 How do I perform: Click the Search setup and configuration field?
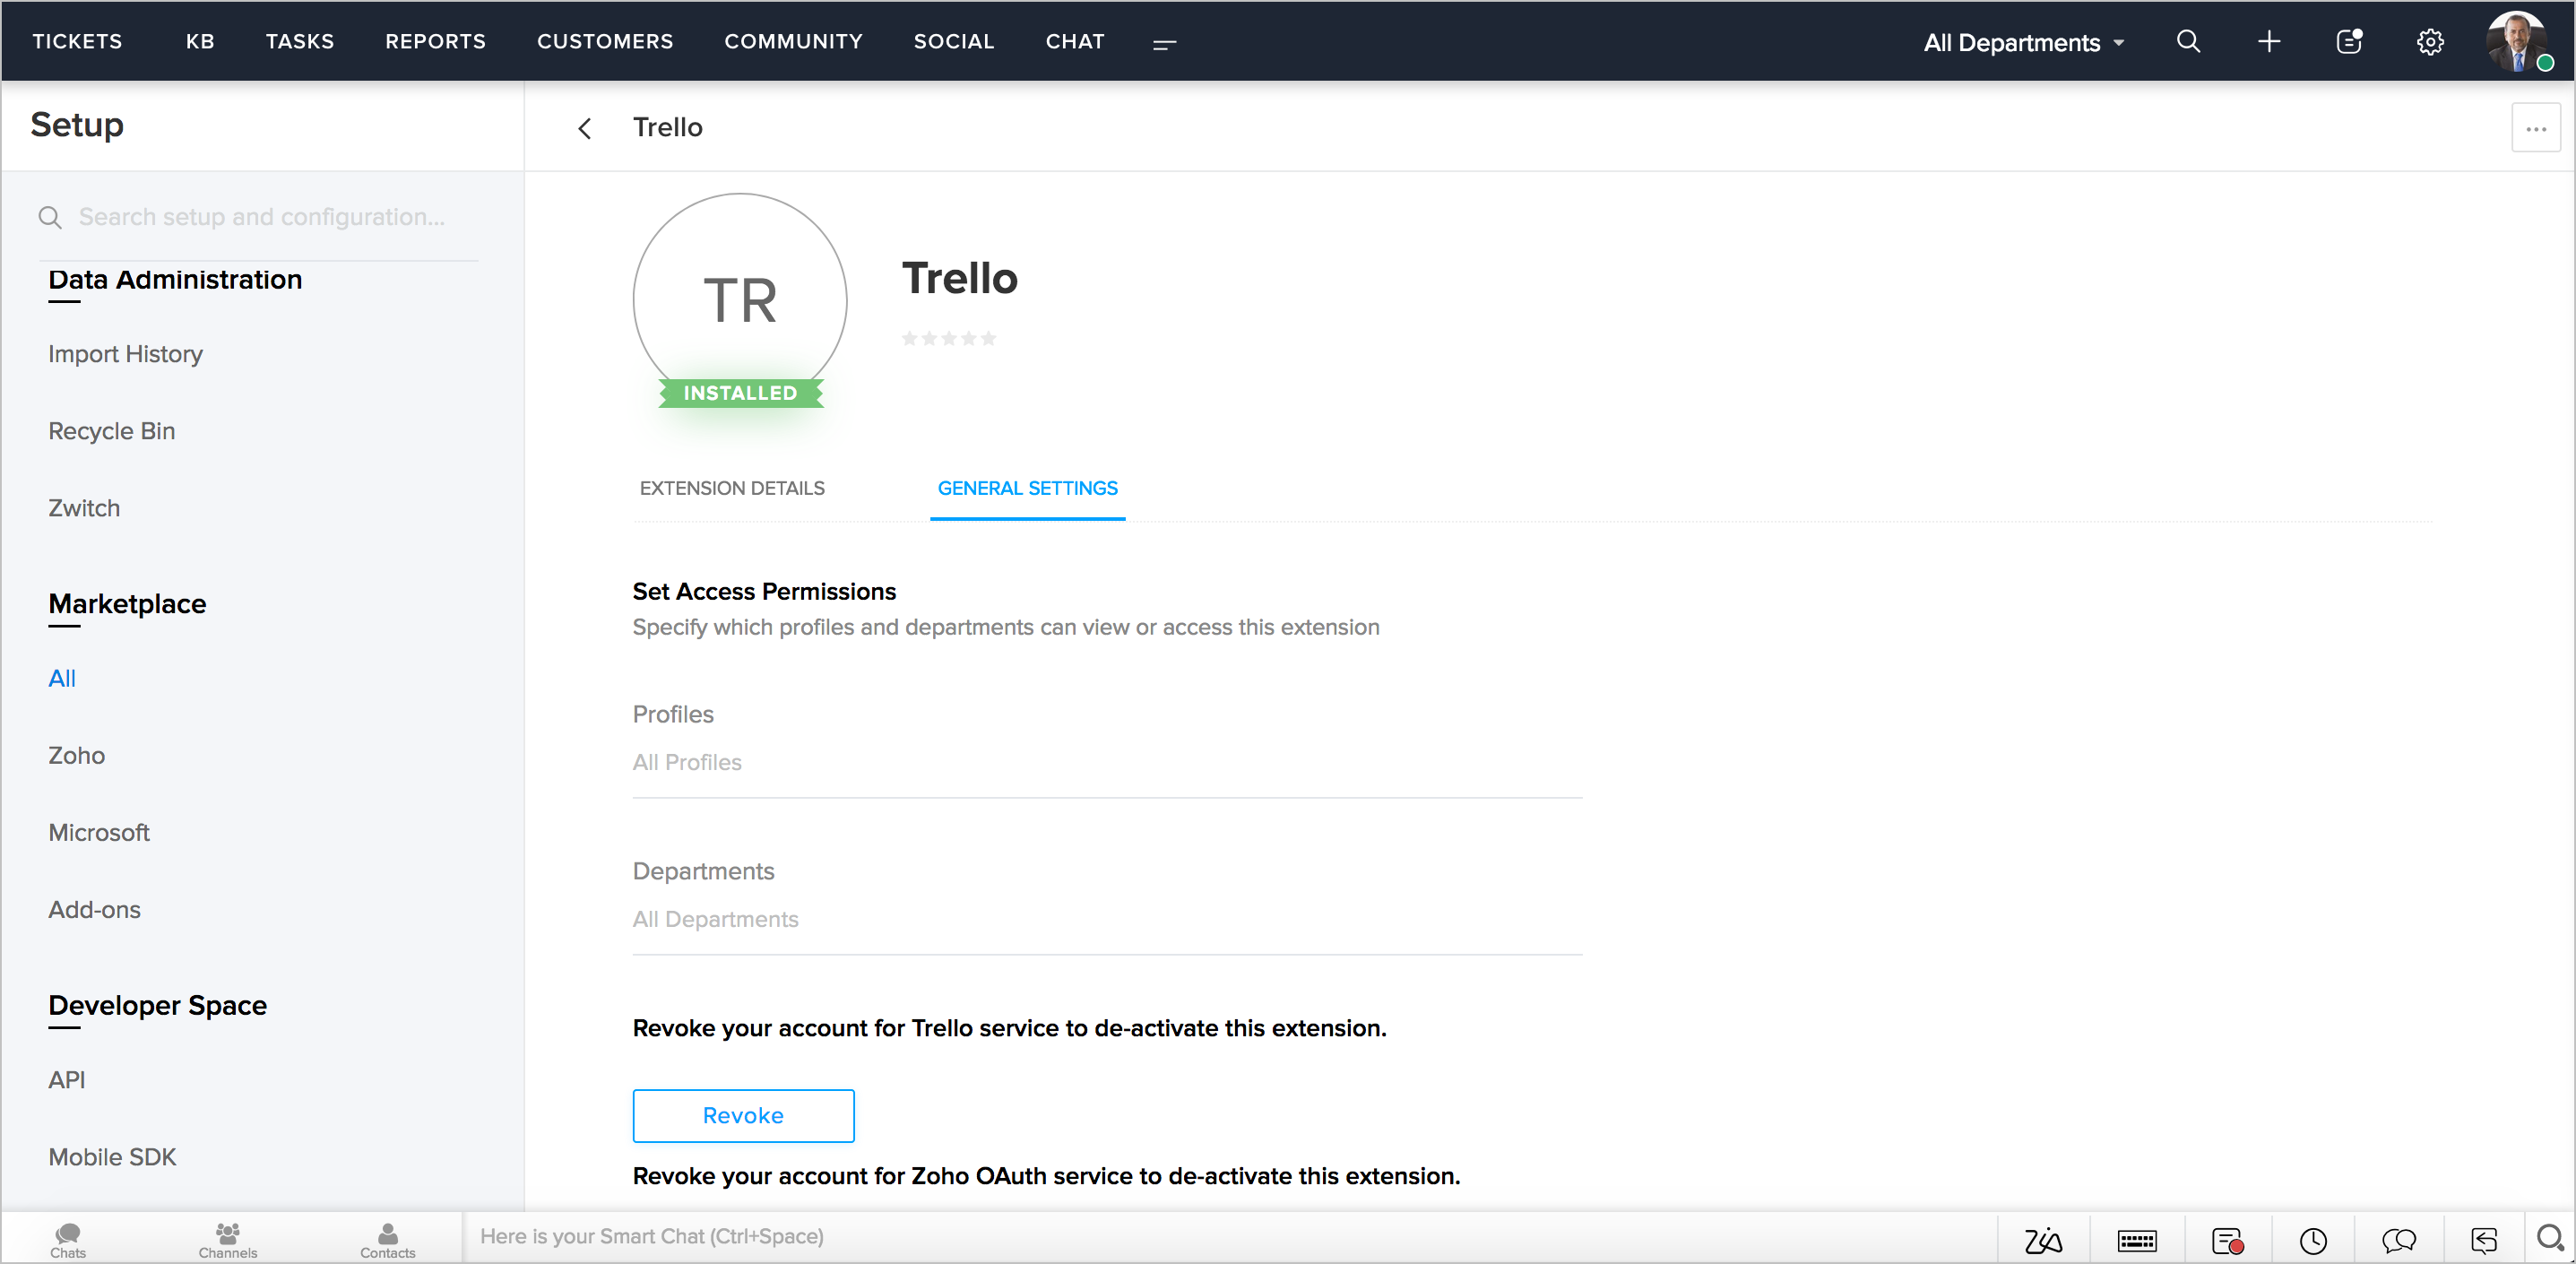pos(262,217)
